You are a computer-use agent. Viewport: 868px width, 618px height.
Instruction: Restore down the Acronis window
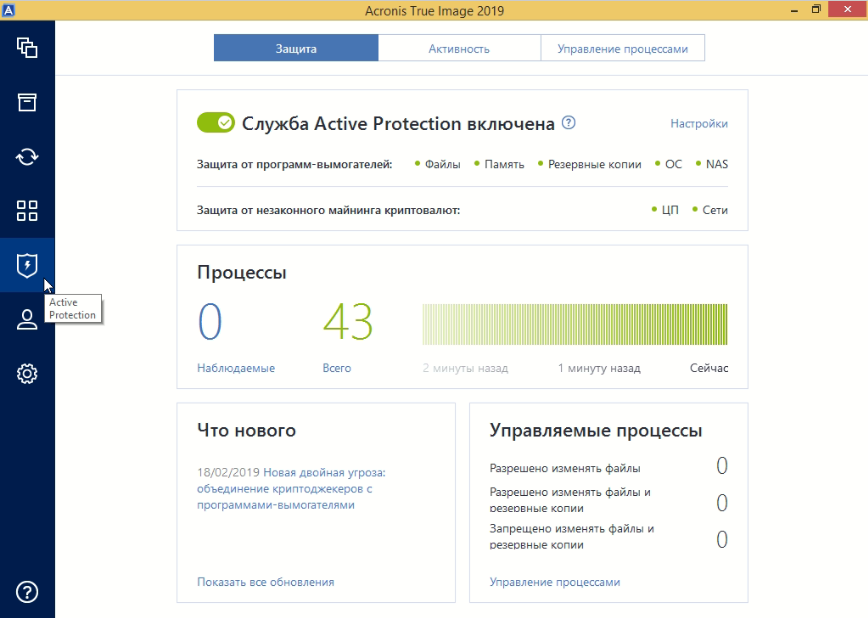point(816,10)
